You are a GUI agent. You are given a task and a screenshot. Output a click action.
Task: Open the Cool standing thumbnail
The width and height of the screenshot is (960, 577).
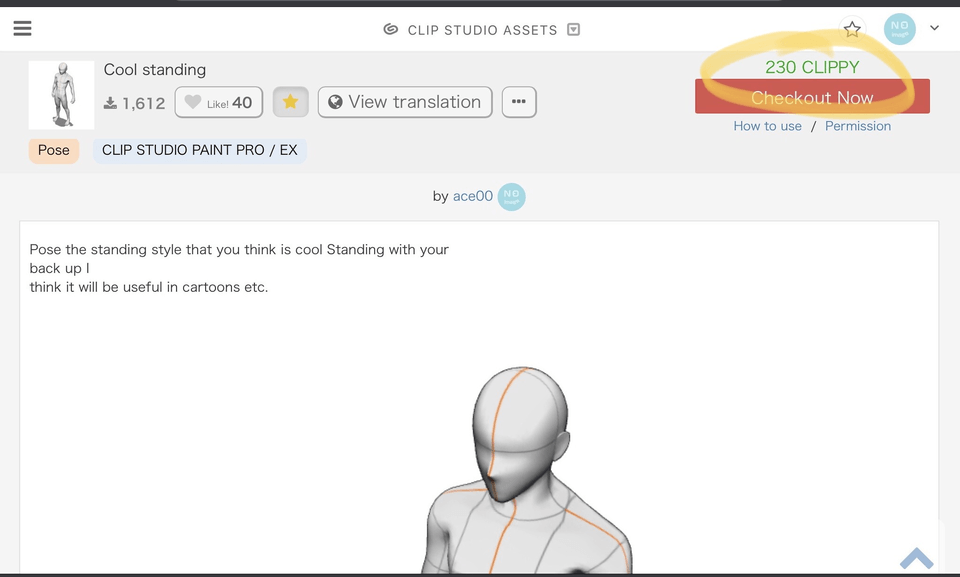coord(61,94)
